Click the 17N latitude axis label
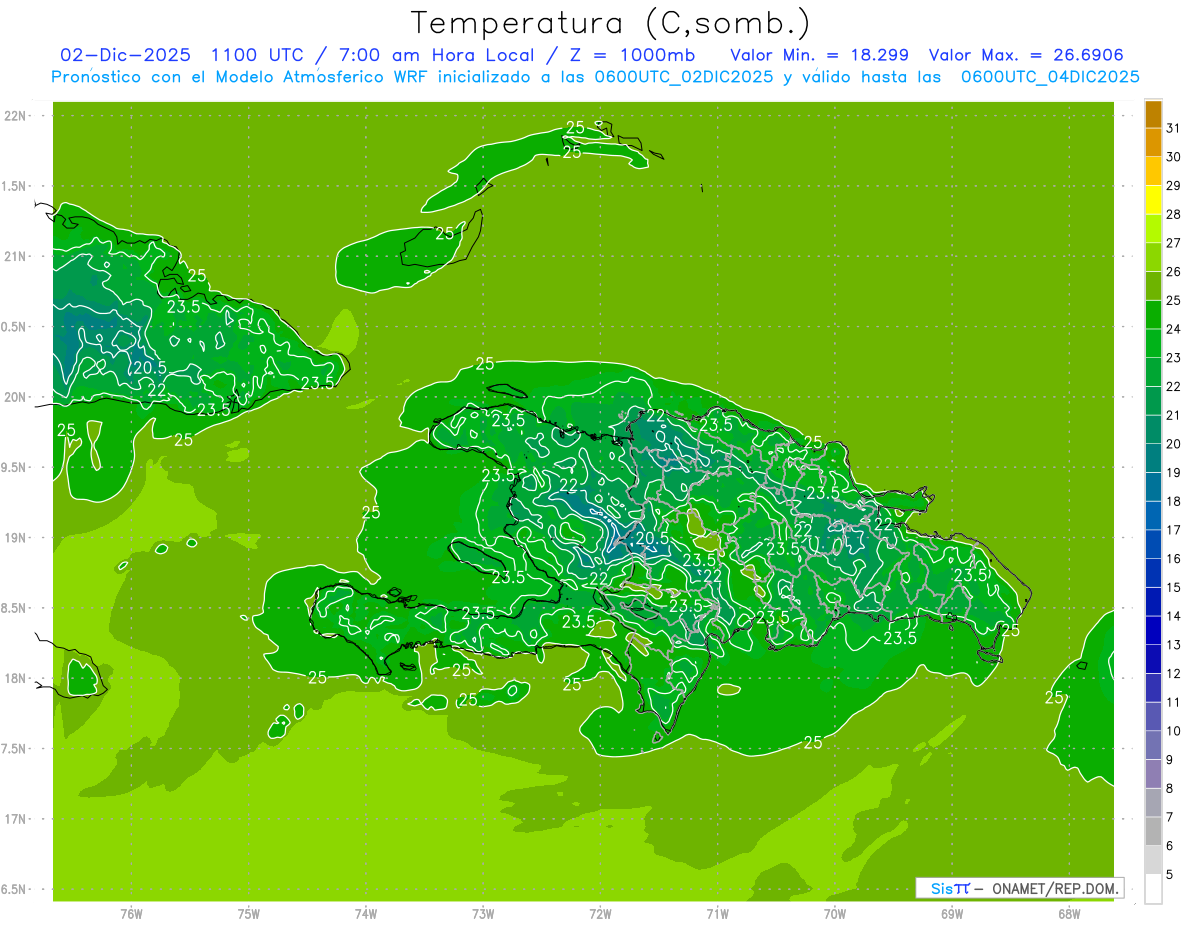Viewport: 1200px width, 927px height. 17,819
